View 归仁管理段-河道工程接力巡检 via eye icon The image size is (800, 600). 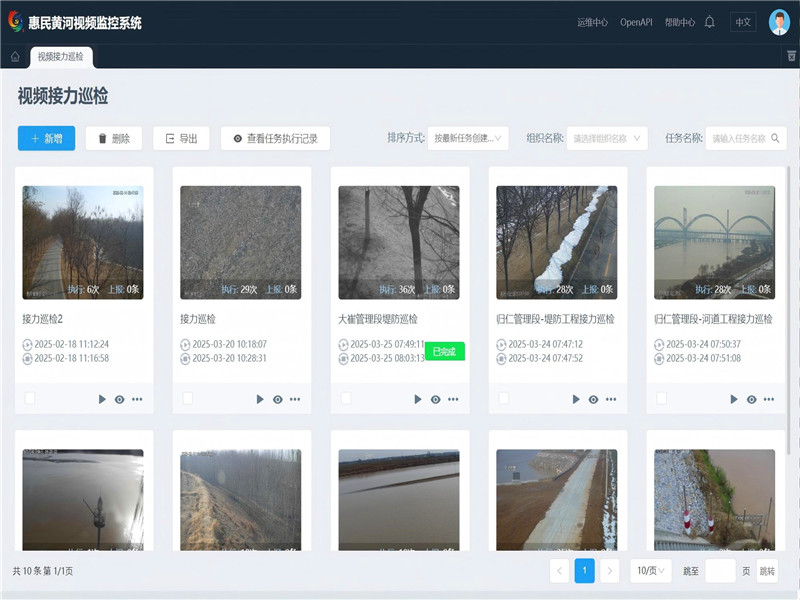[x=752, y=399]
